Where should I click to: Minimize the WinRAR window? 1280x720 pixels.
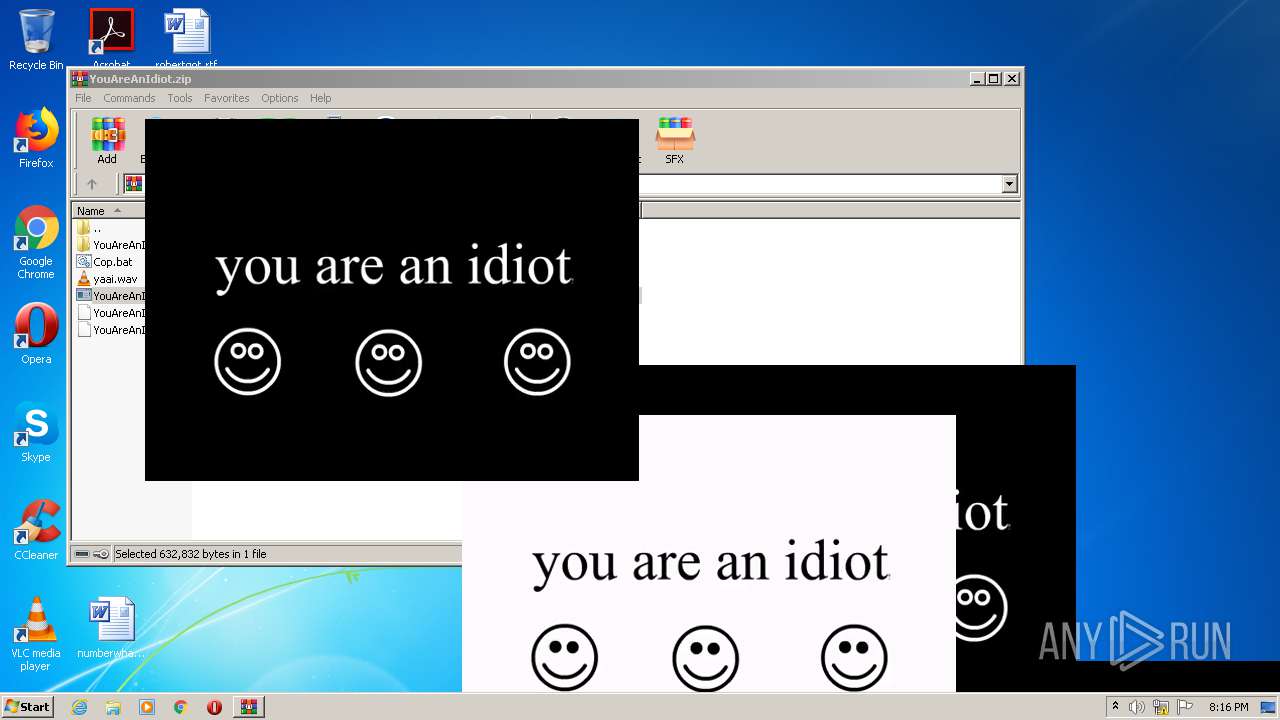click(x=977, y=79)
